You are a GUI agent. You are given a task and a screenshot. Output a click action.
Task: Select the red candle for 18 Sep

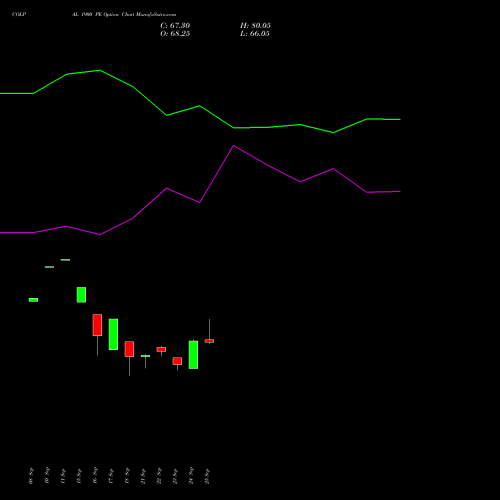(x=129, y=349)
